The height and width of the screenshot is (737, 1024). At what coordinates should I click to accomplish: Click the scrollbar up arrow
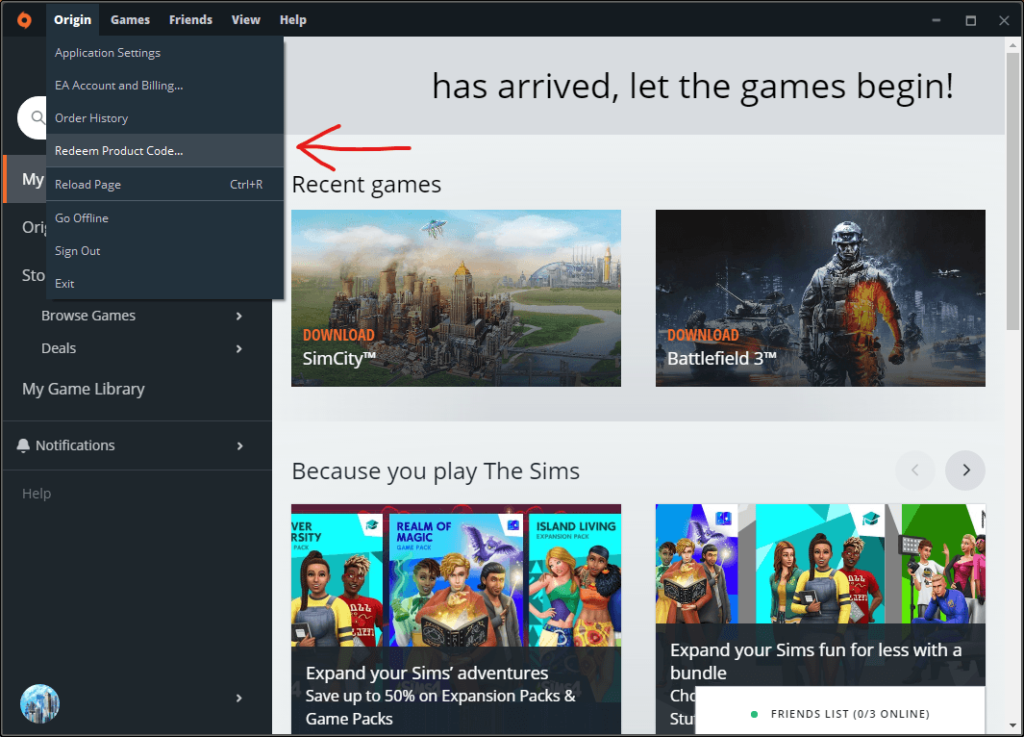[1012, 45]
